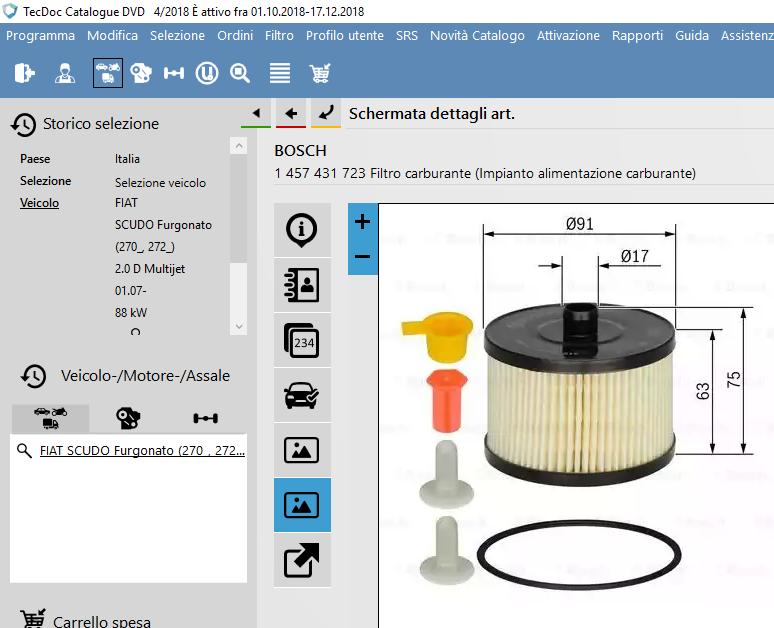Click the back arrow navigation button
774x628 pixels.
pos(291,114)
